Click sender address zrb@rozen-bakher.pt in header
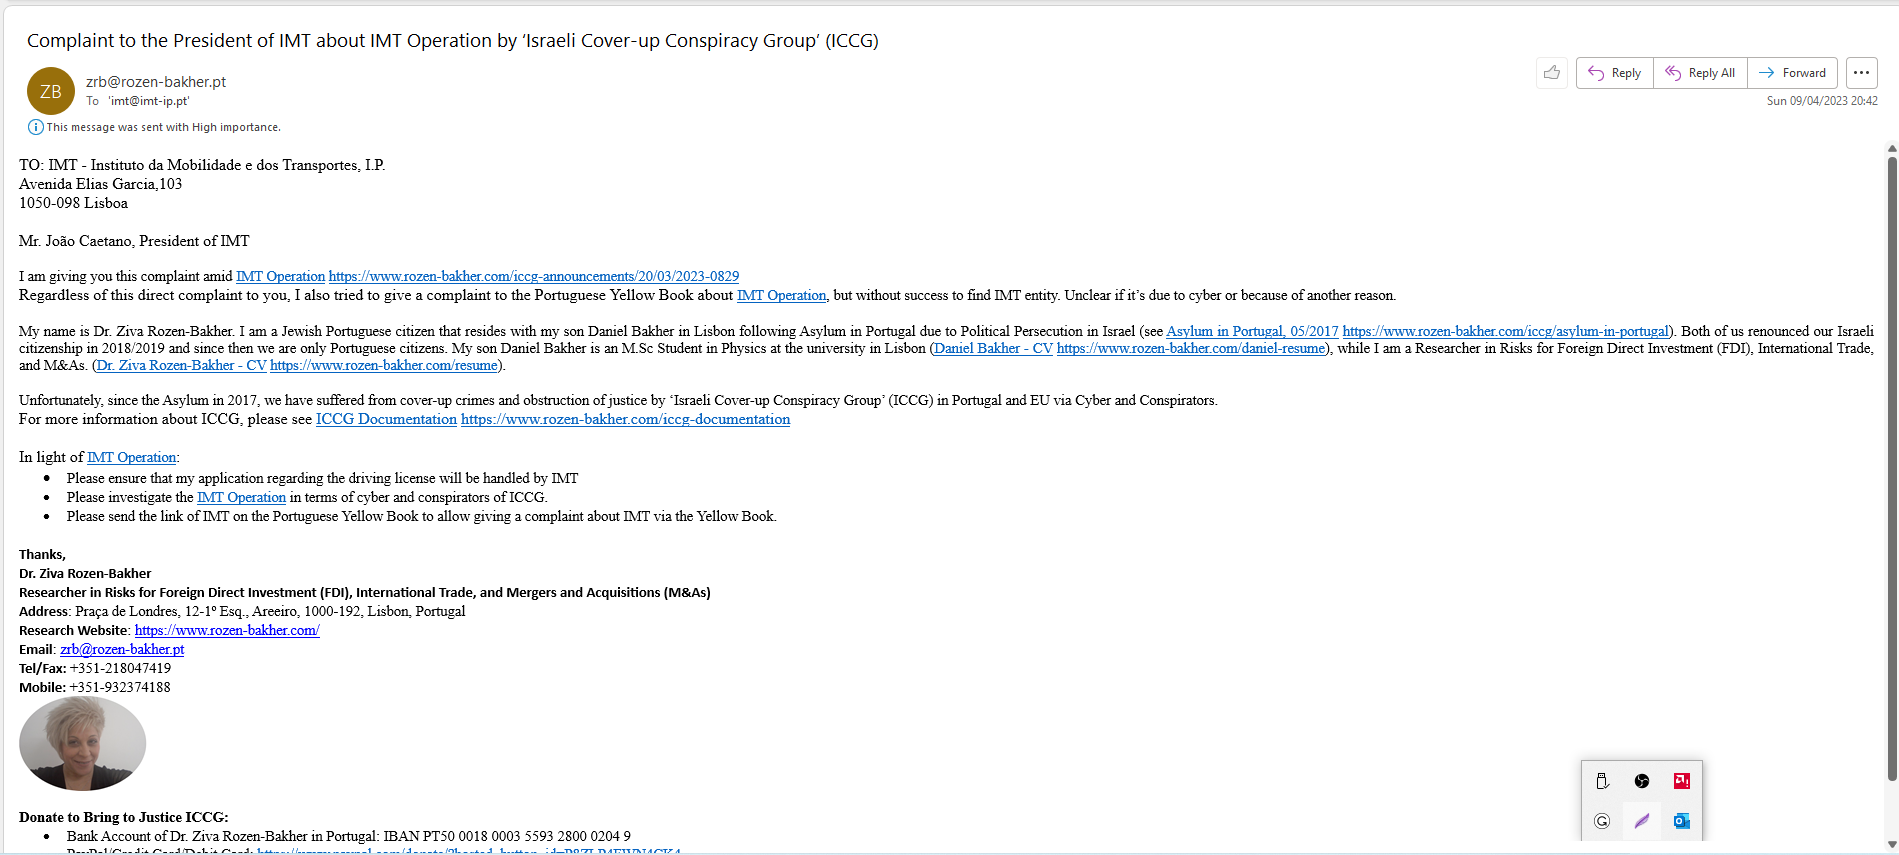The height and width of the screenshot is (855, 1899). (x=156, y=82)
